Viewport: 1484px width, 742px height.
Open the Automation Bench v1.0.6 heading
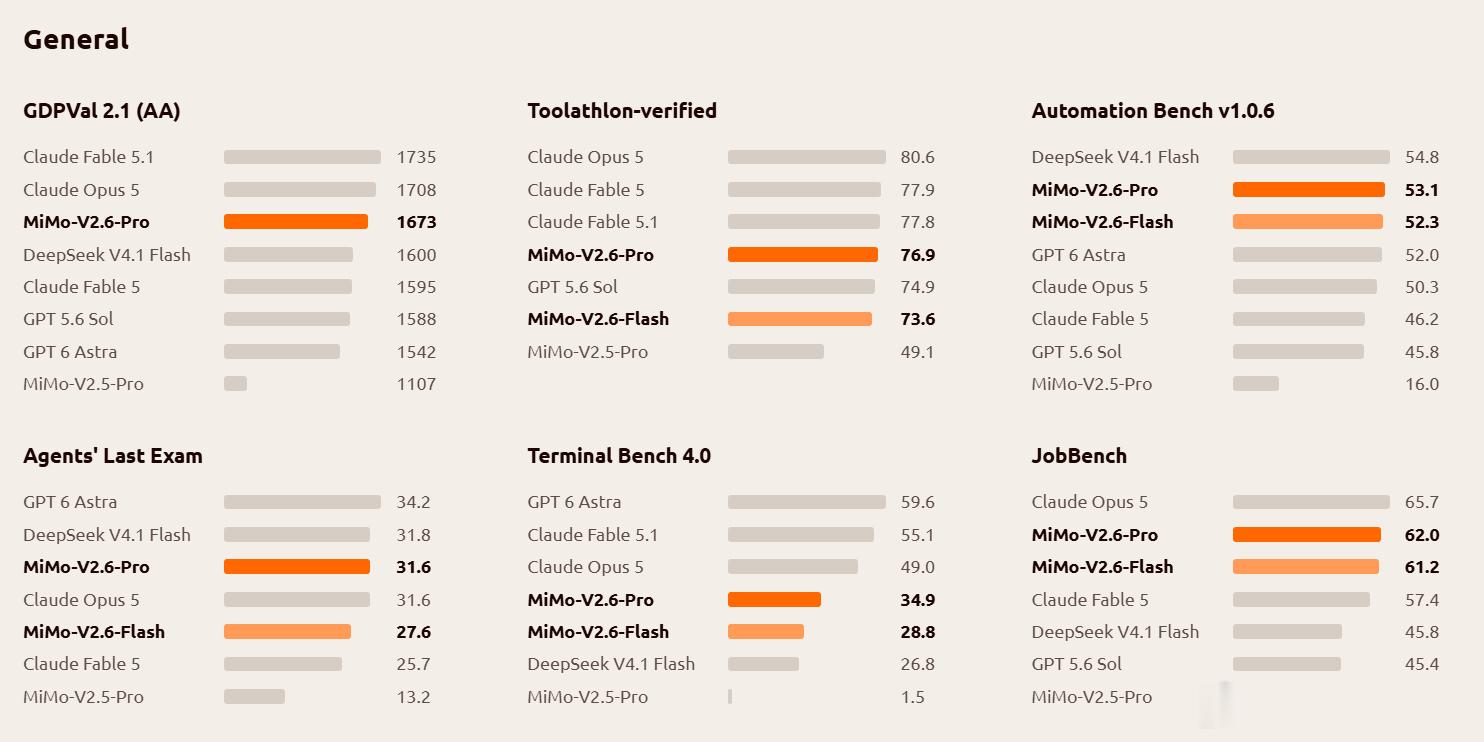(1153, 111)
